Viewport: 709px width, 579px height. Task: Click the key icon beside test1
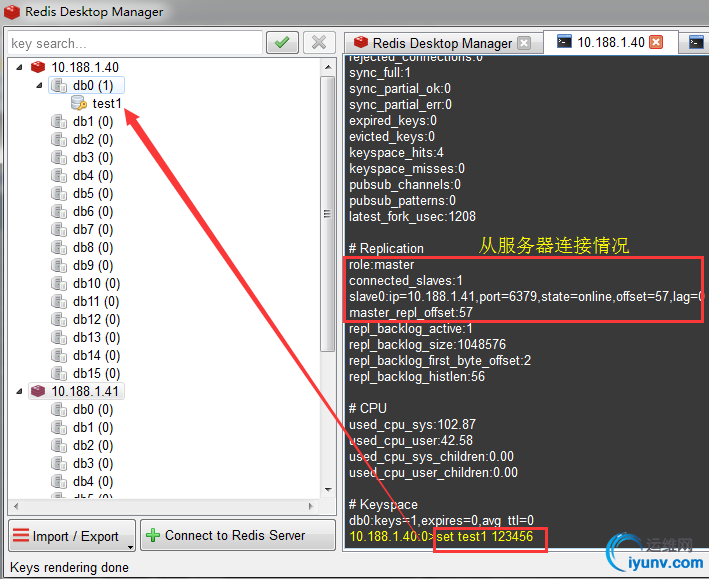[79, 104]
